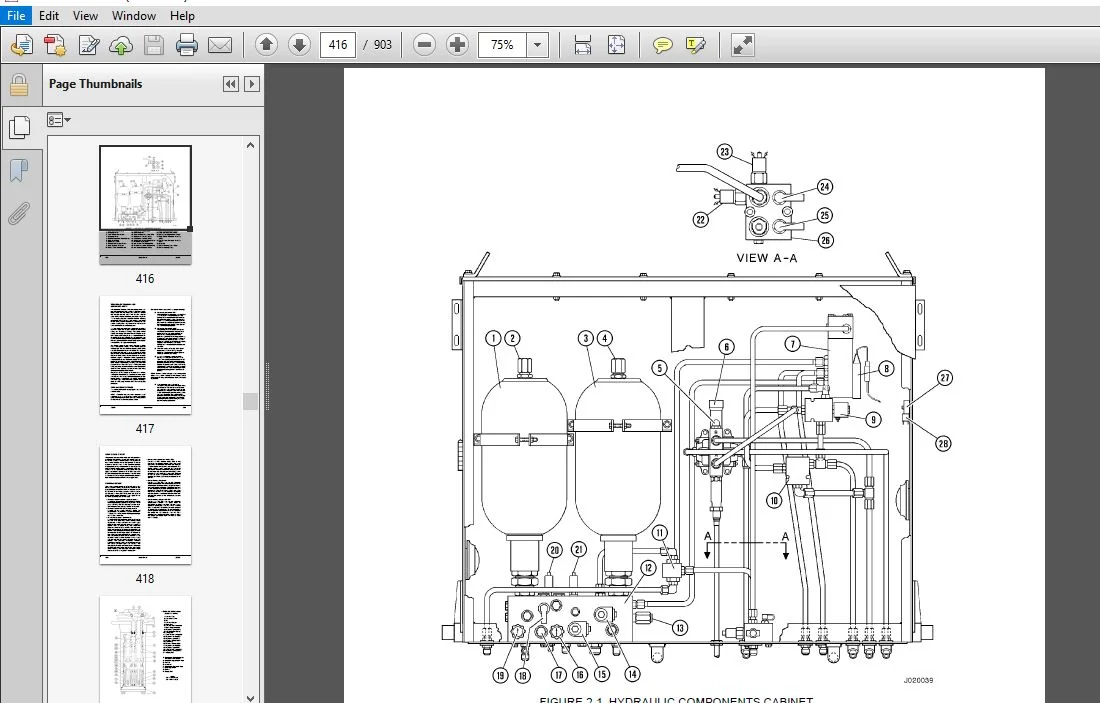1100x703 pixels.
Task: Click the J020039 drawing number text
Action: click(x=918, y=681)
